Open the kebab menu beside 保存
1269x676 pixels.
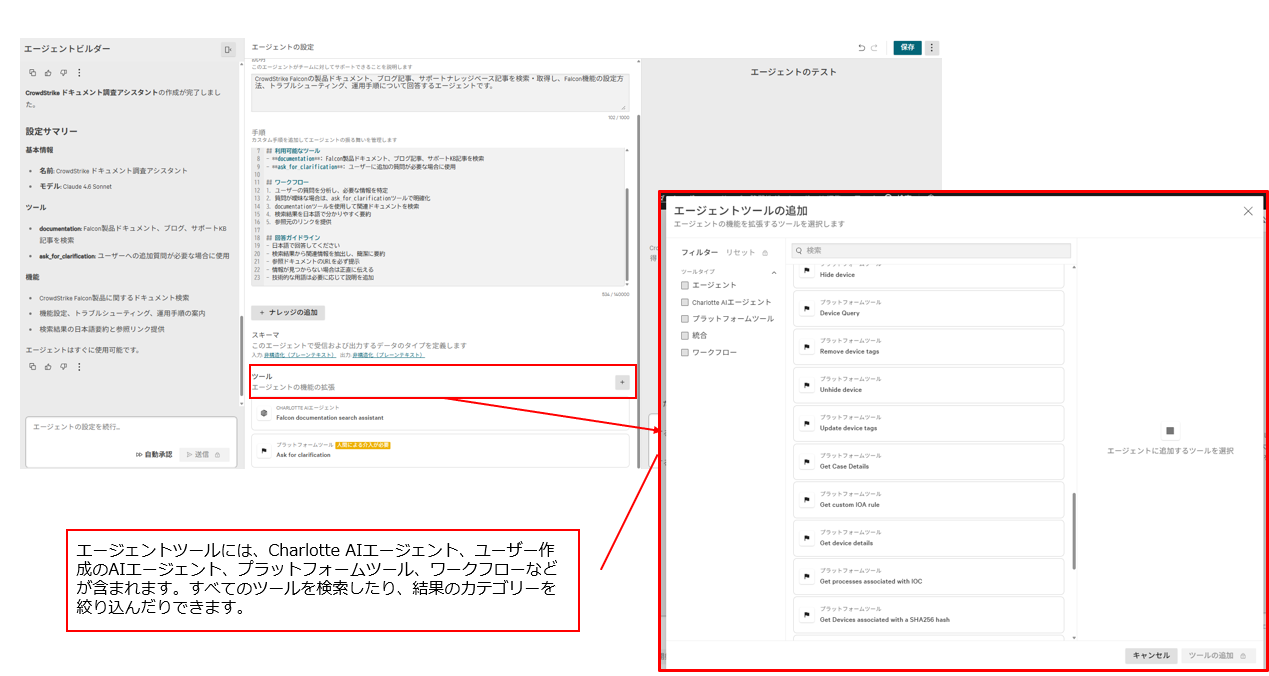[932, 48]
